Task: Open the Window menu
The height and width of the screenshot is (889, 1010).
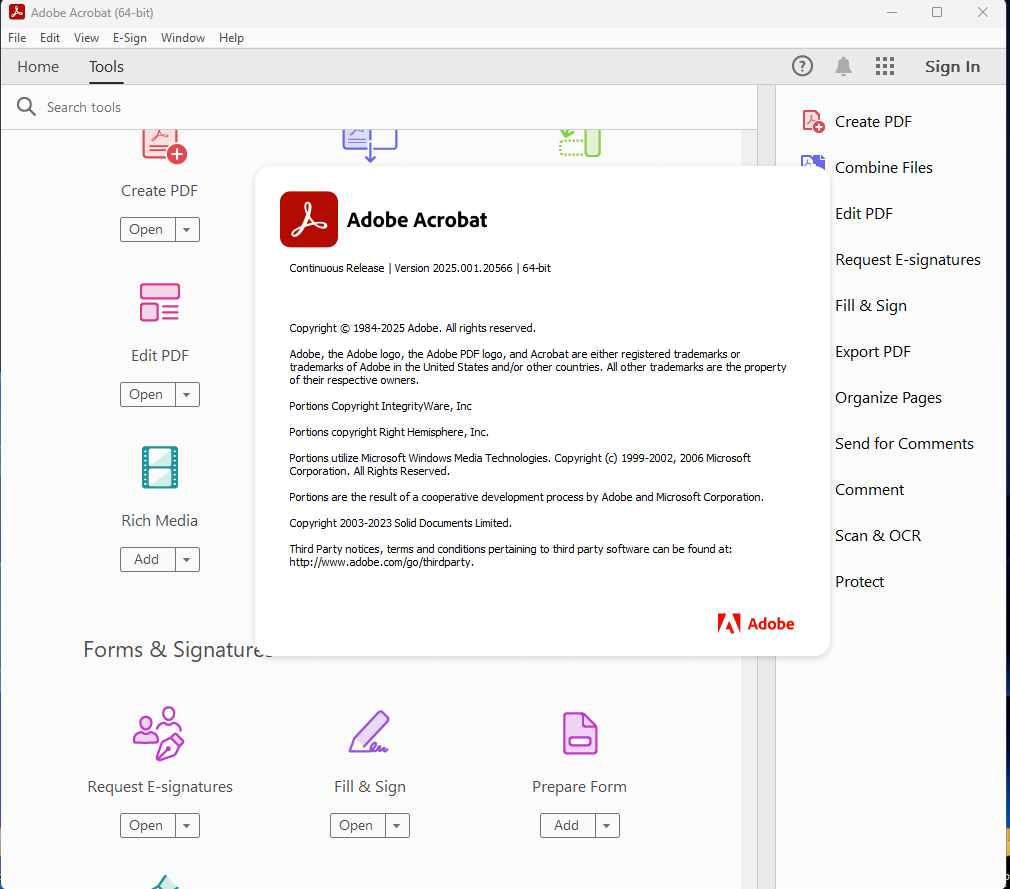Action: pos(183,38)
